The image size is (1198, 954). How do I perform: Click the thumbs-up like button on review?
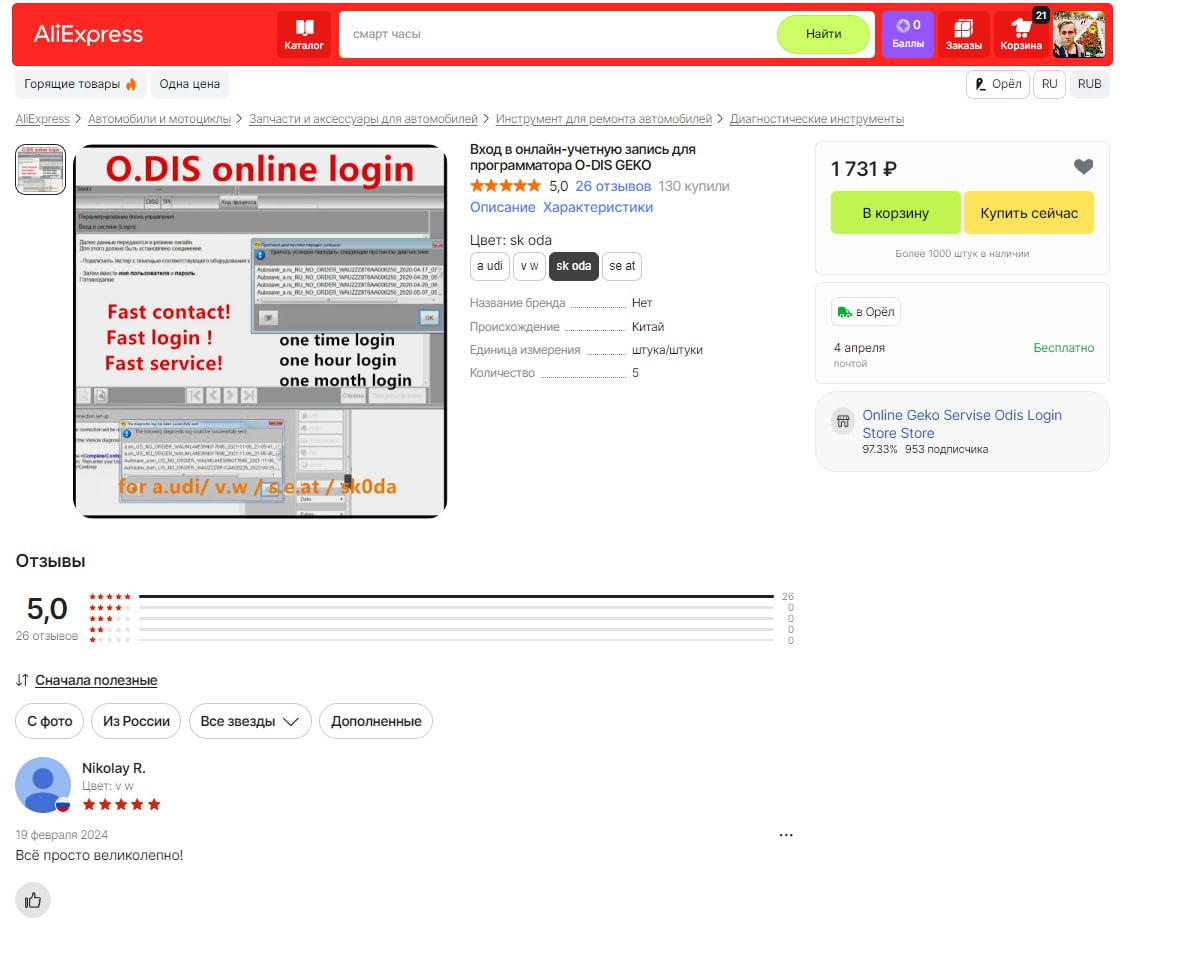(x=33, y=901)
